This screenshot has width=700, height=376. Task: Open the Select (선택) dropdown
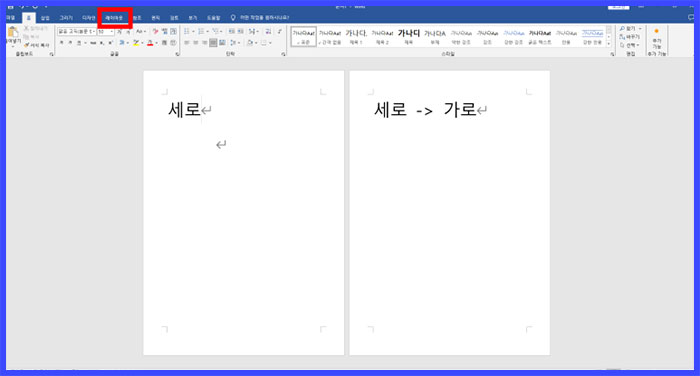(629, 45)
